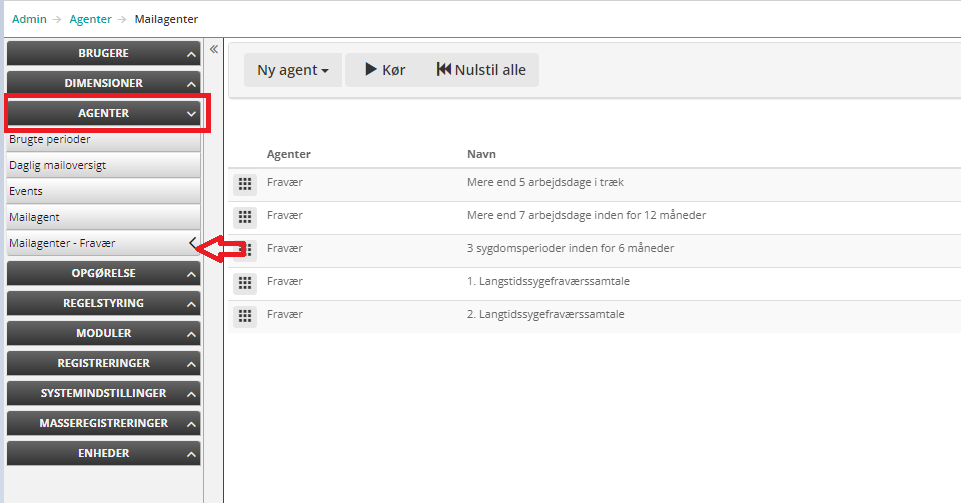The height and width of the screenshot is (503, 961).
Task: Select Events in the sidebar
Action: tap(26, 191)
